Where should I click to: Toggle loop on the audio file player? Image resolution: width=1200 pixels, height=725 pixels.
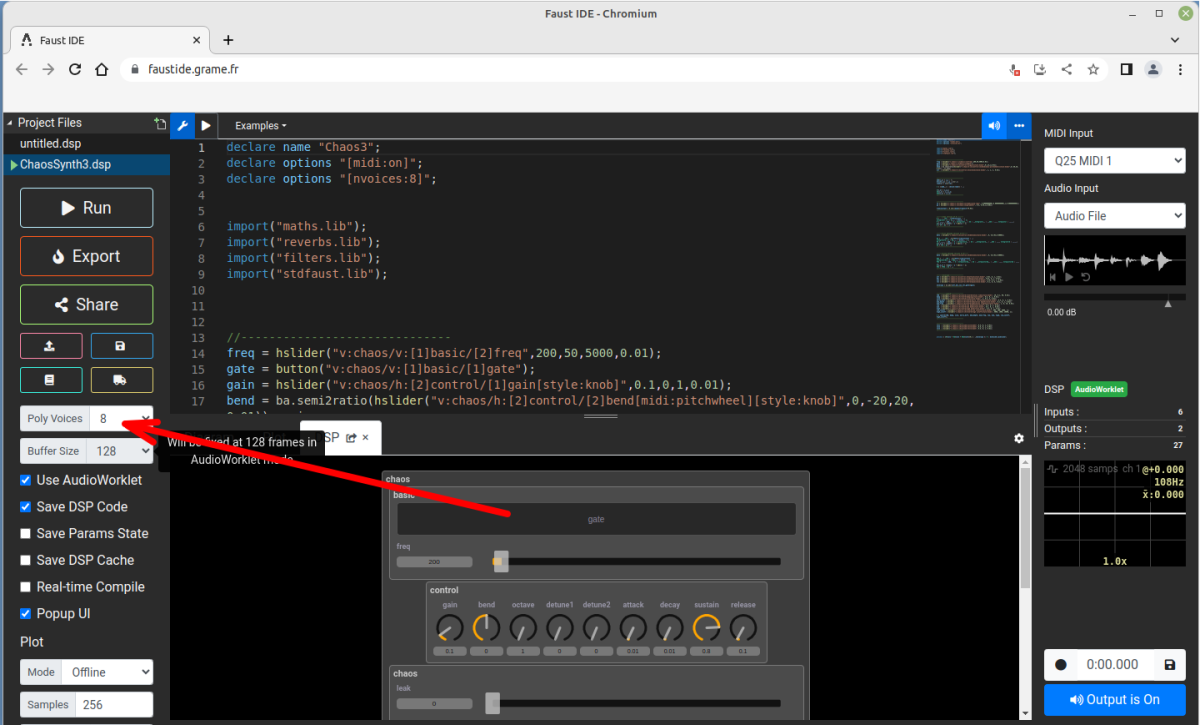pos(1086,277)
